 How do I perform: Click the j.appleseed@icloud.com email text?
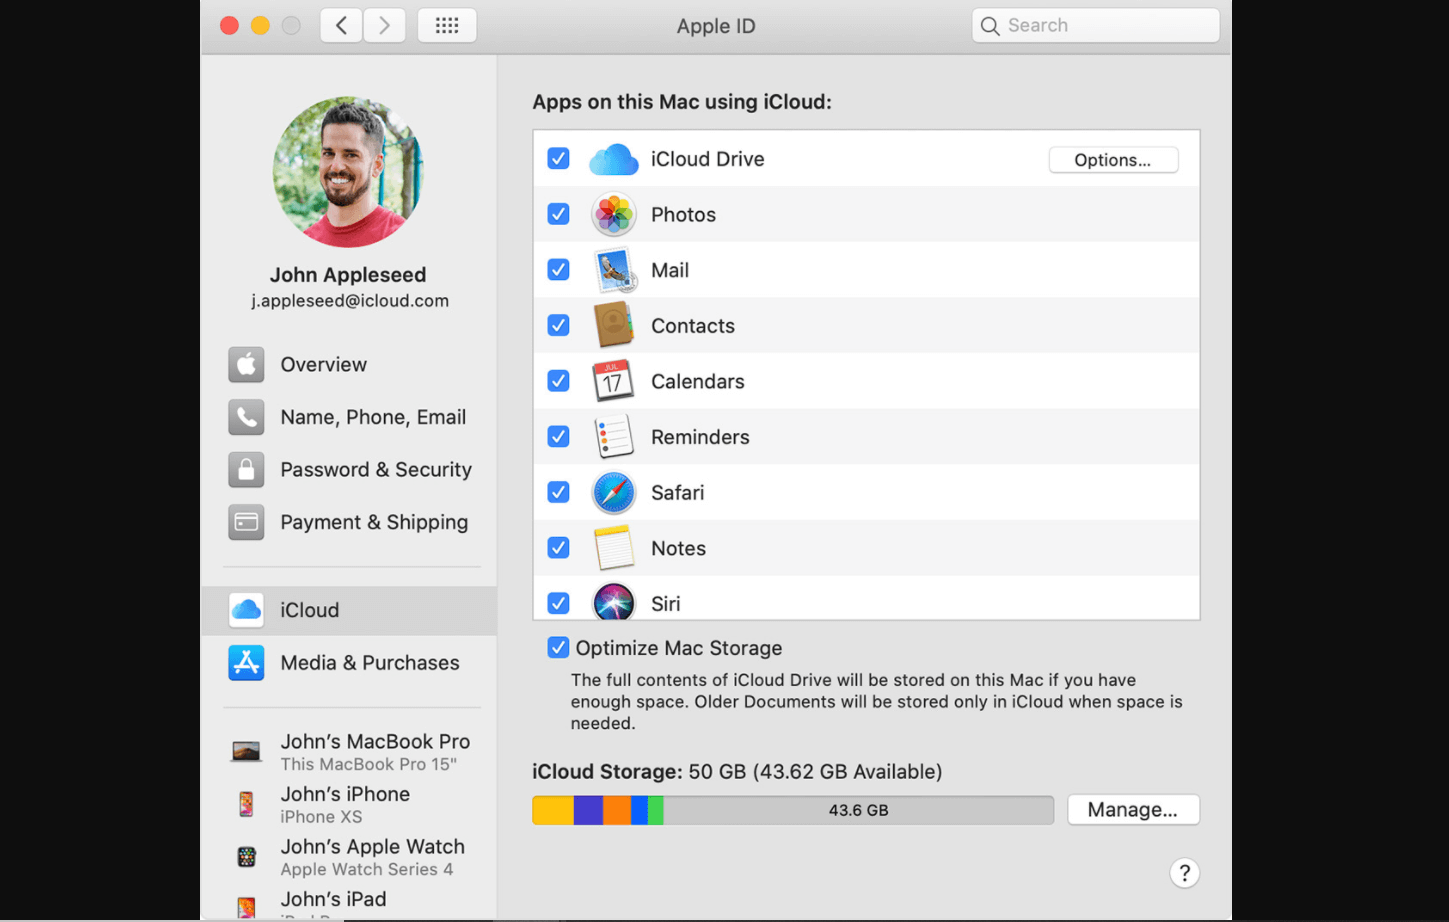point(350,301)
